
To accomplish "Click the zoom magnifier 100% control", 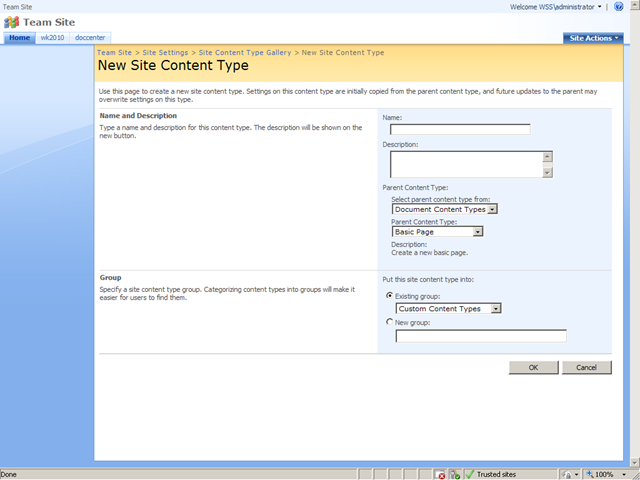I will 600,474.
